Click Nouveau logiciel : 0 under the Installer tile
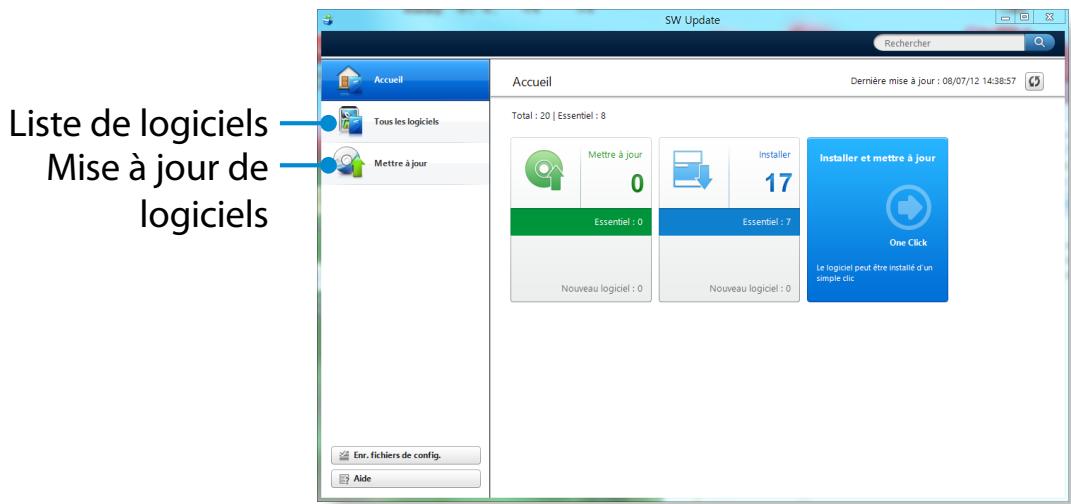The height and width of the screenshot is (504, 1071). coord(749,289)
